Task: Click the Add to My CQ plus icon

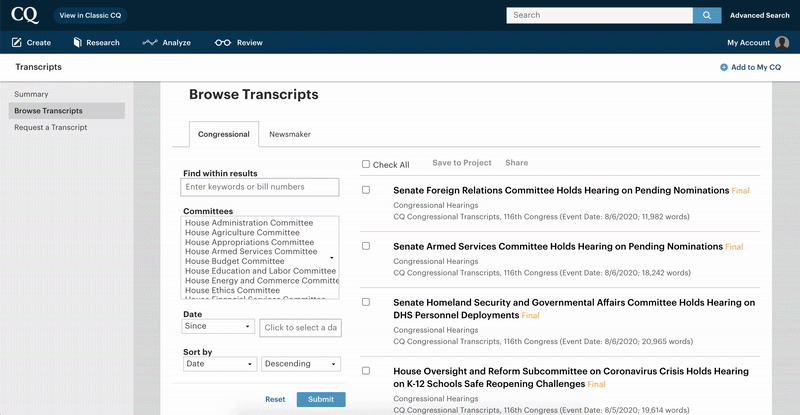Action: (724, 67)
